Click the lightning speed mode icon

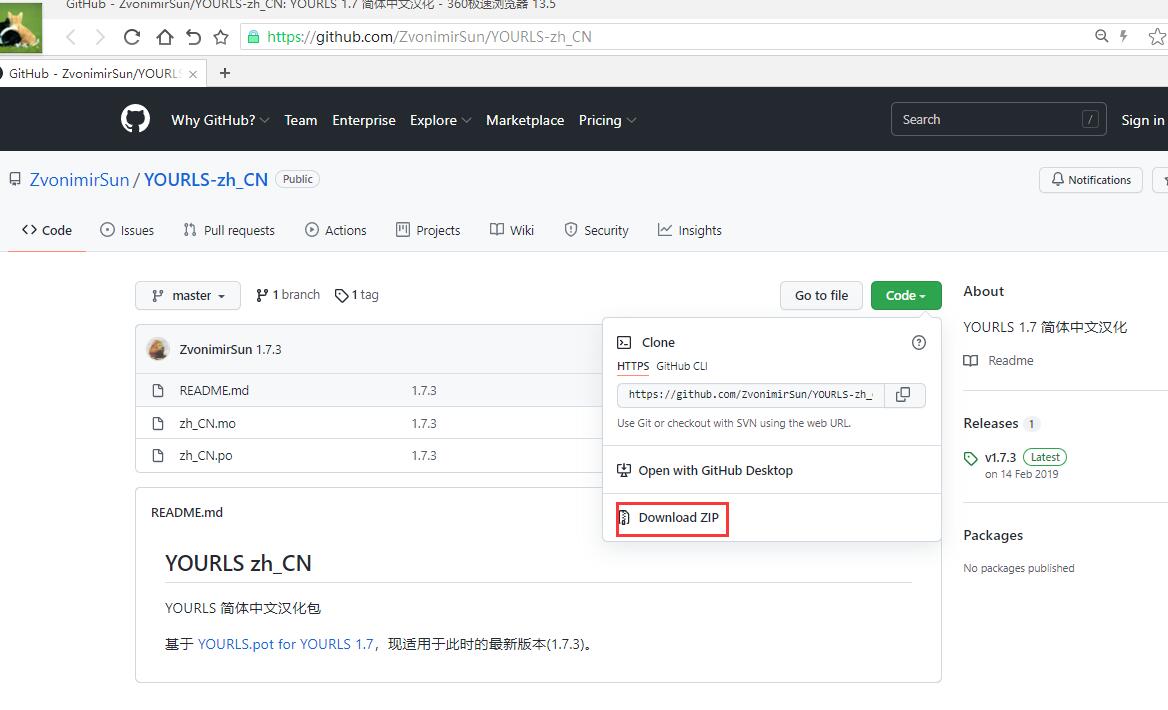pyautogui.click(x=1123, y=36)
